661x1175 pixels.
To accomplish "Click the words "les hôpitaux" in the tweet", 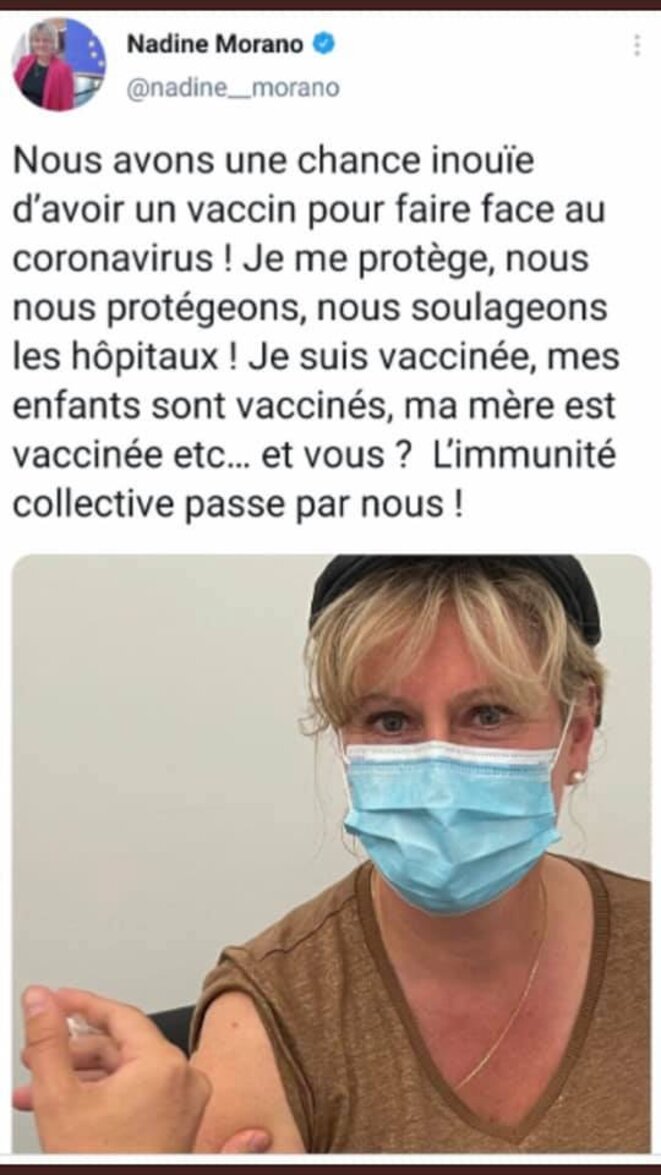I will tap(116, 357).
